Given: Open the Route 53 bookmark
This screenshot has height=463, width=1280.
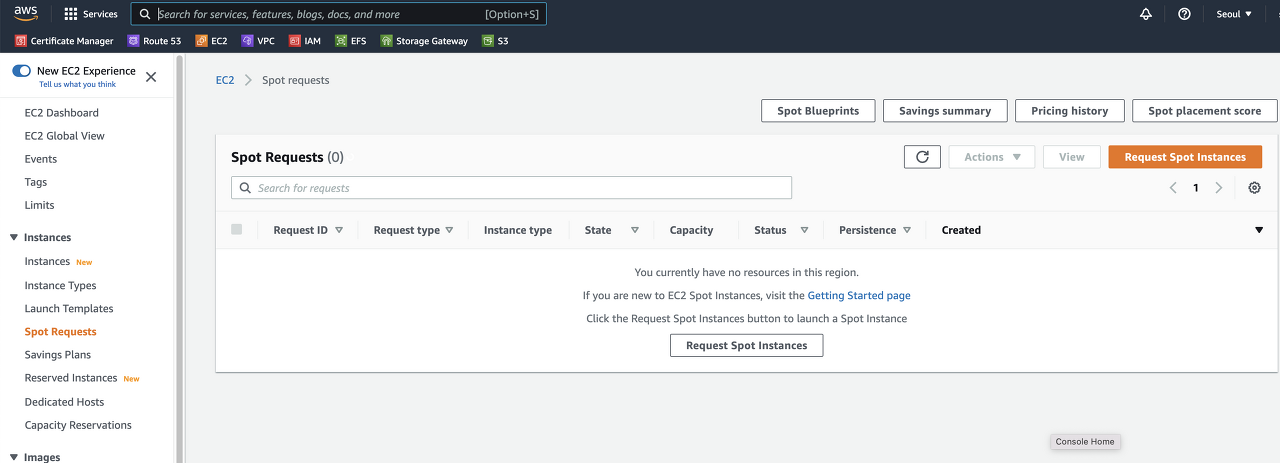Looking at the screenshot, I should click(155, 41).
